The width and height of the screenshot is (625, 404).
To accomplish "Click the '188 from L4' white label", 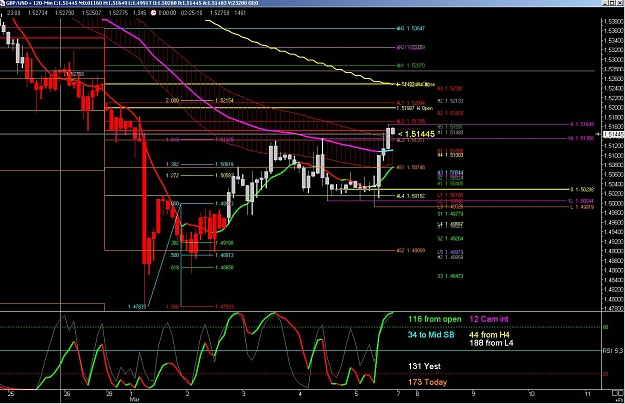I will [491, 343].
